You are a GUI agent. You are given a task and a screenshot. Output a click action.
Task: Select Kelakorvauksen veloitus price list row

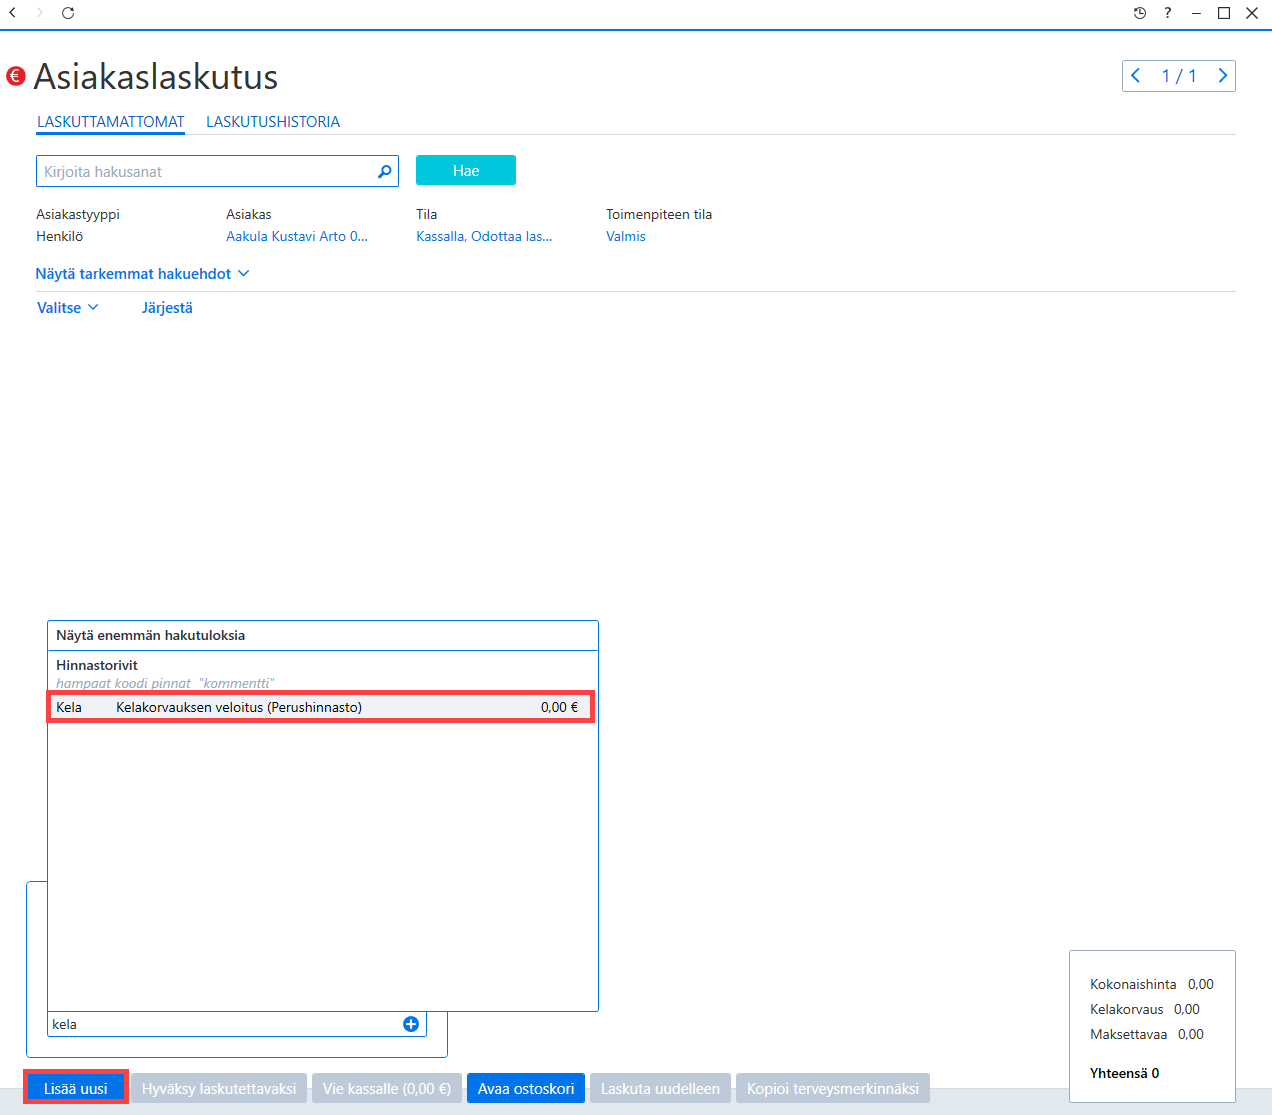[321, 707]
